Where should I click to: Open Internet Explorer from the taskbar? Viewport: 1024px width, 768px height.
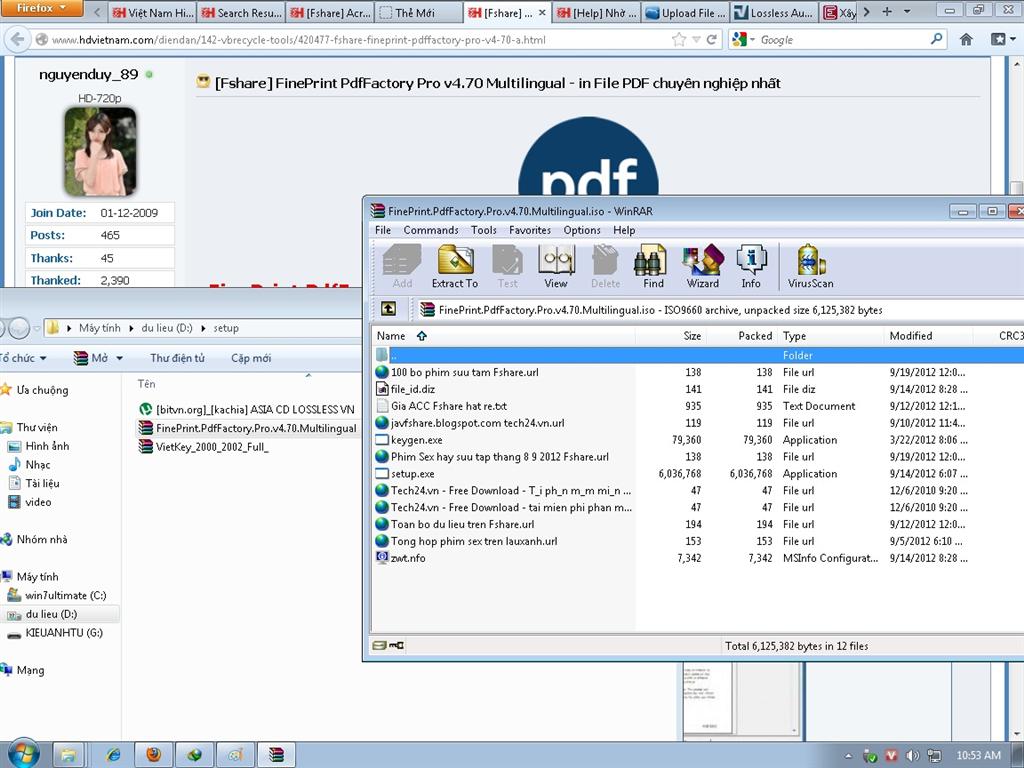(x=113, y=755)
